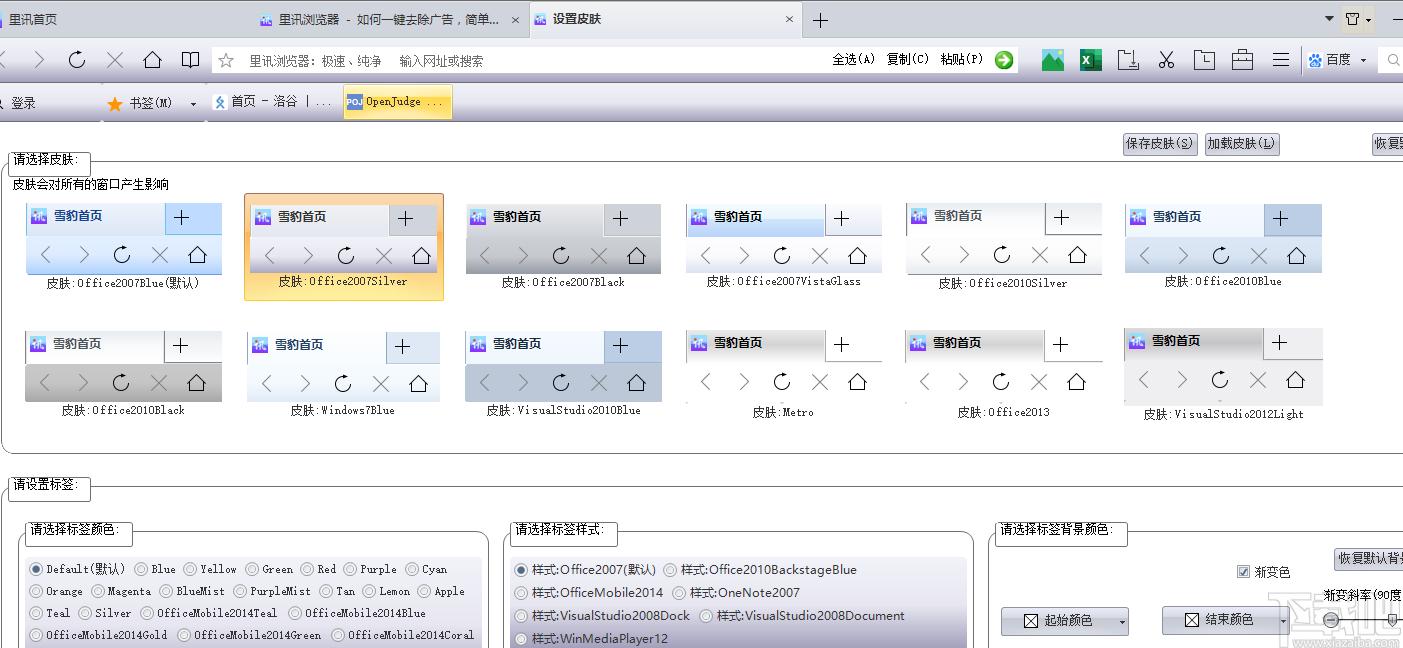The height and width of the screenshot is (648, 1403).
Task: Open the OpenJudge bookmark
Action: click(x=397, y=102)
